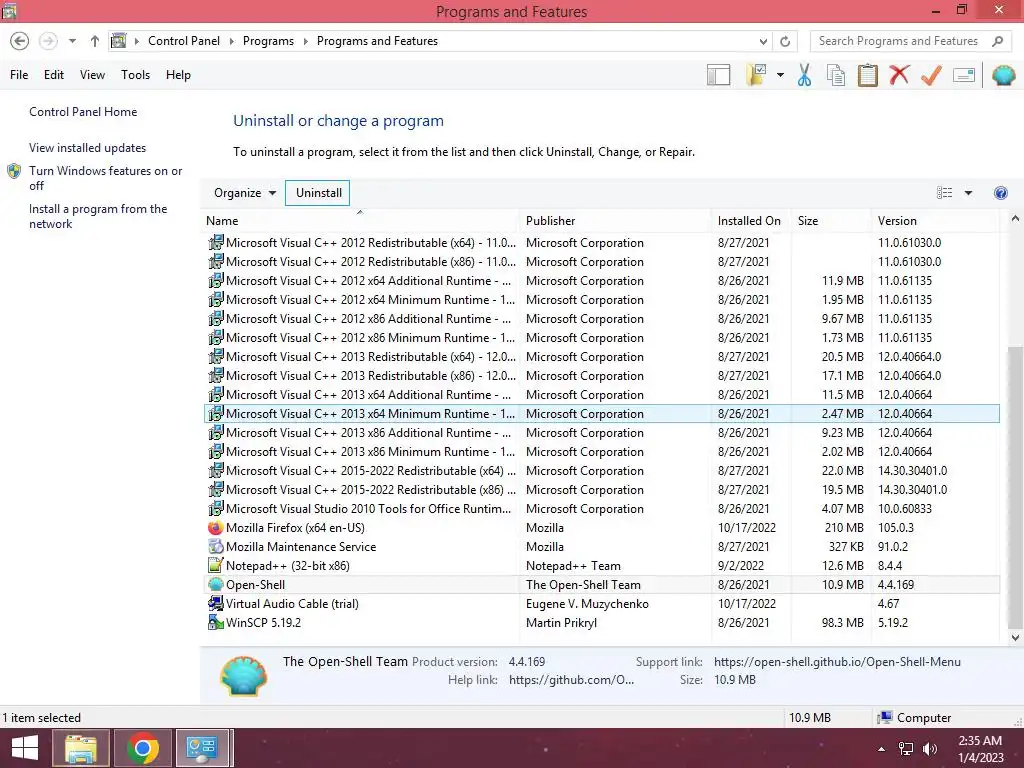Click the orange checkmark Properties icon
The height and width of the screenshot is (768, 1024).
tap(931, 75)
